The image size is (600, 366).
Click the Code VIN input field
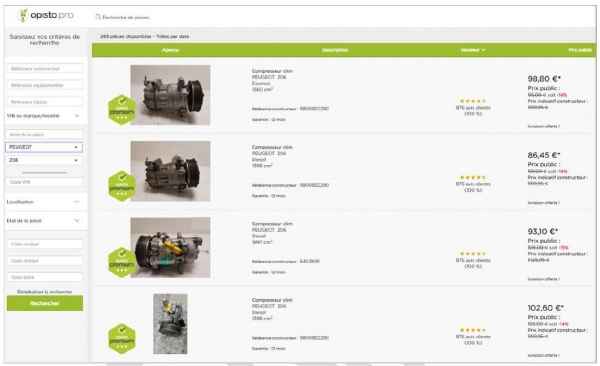[45, 182]
